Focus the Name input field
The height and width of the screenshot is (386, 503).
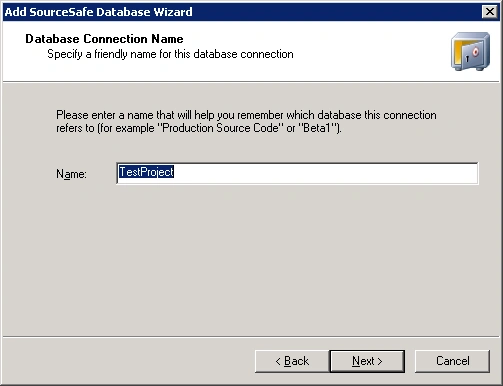297,173
